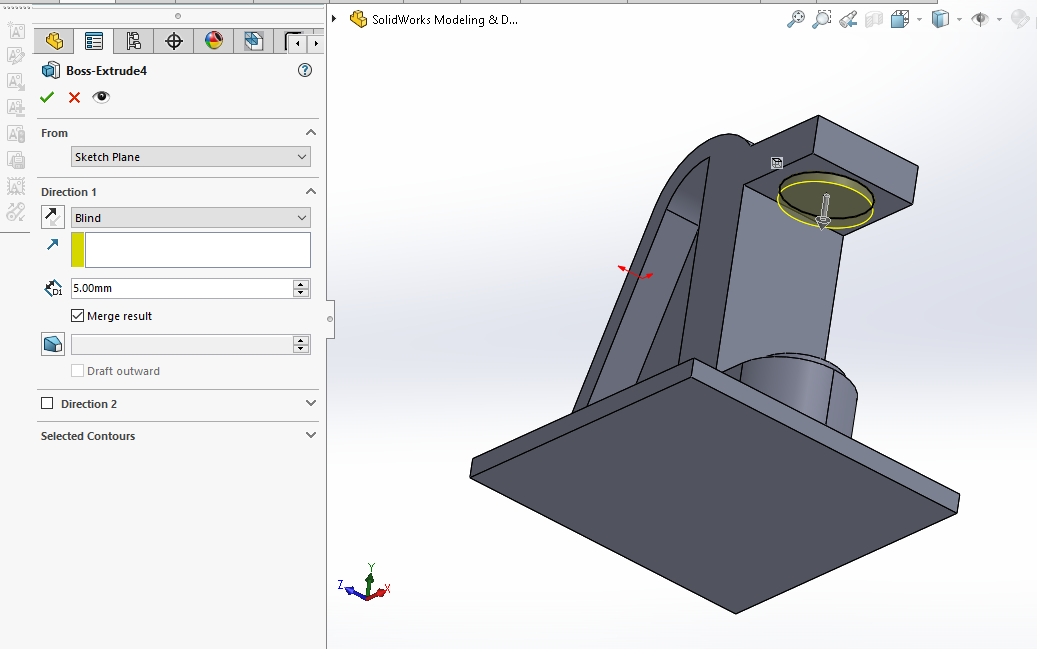Click the Reverse Direction arrow button

tap(52, 217)
